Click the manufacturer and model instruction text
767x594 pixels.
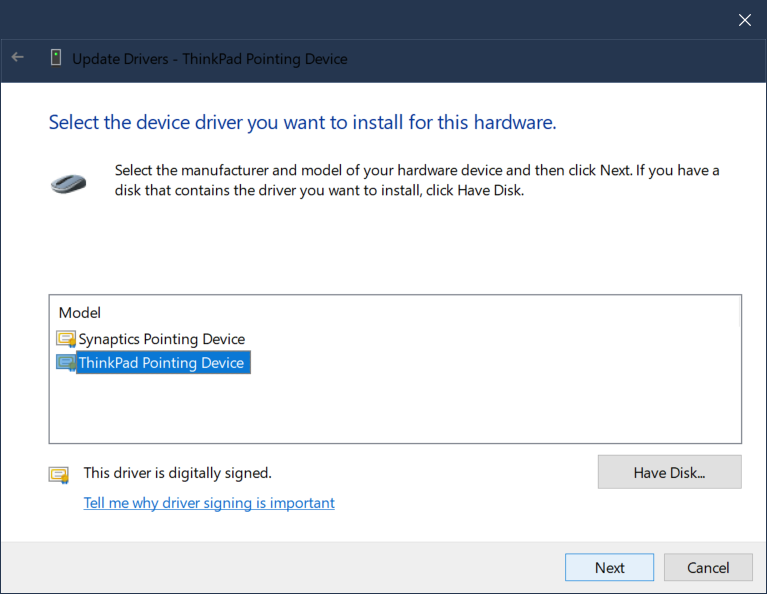[417, 180]
